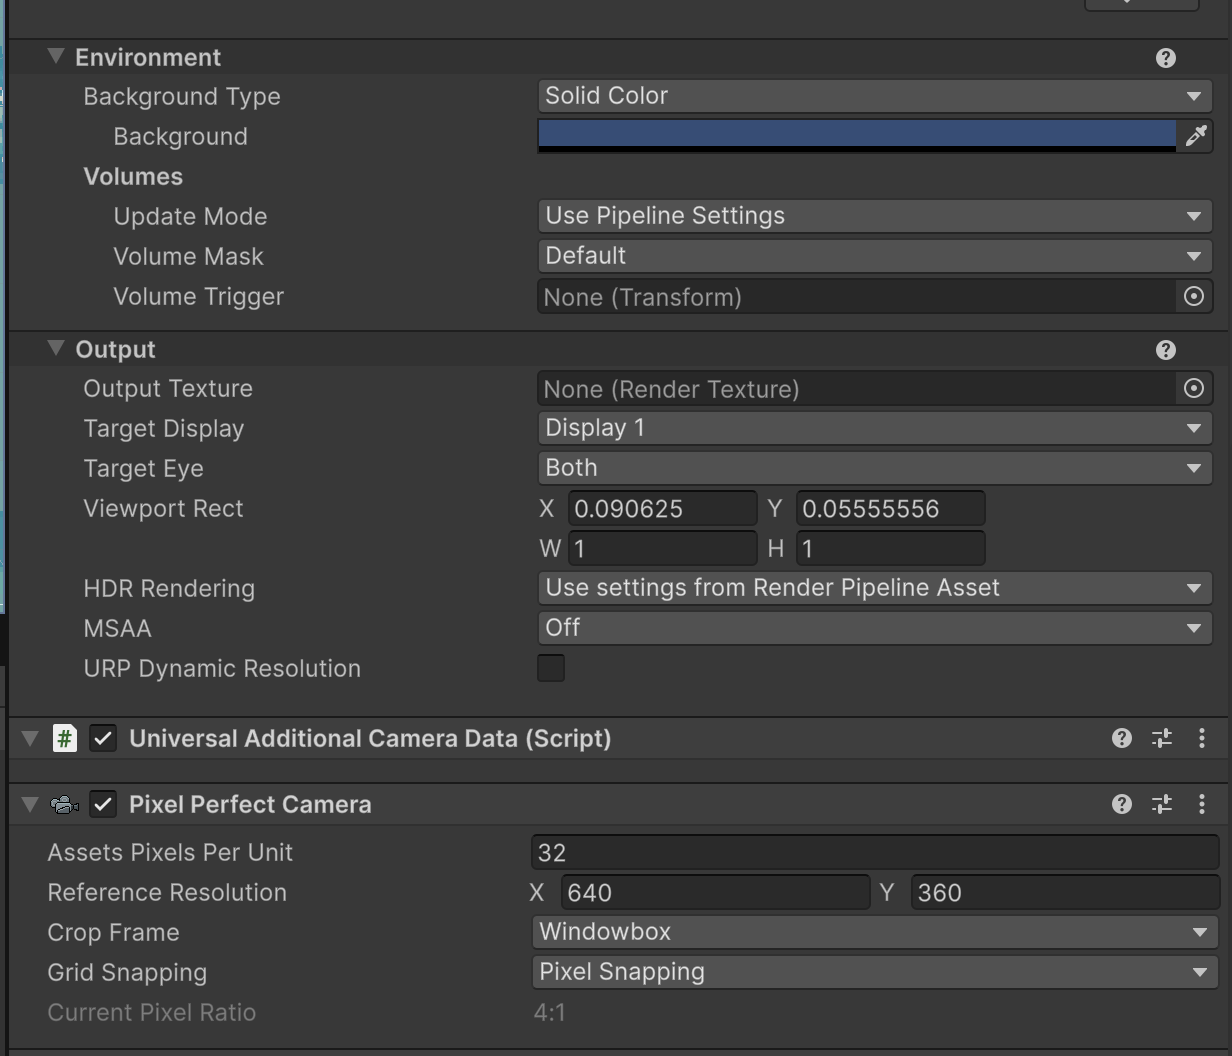1232x1056 pixels.
Task: Open help for Pixel Perfect Camera component
Action: (x=1121, y=804)
